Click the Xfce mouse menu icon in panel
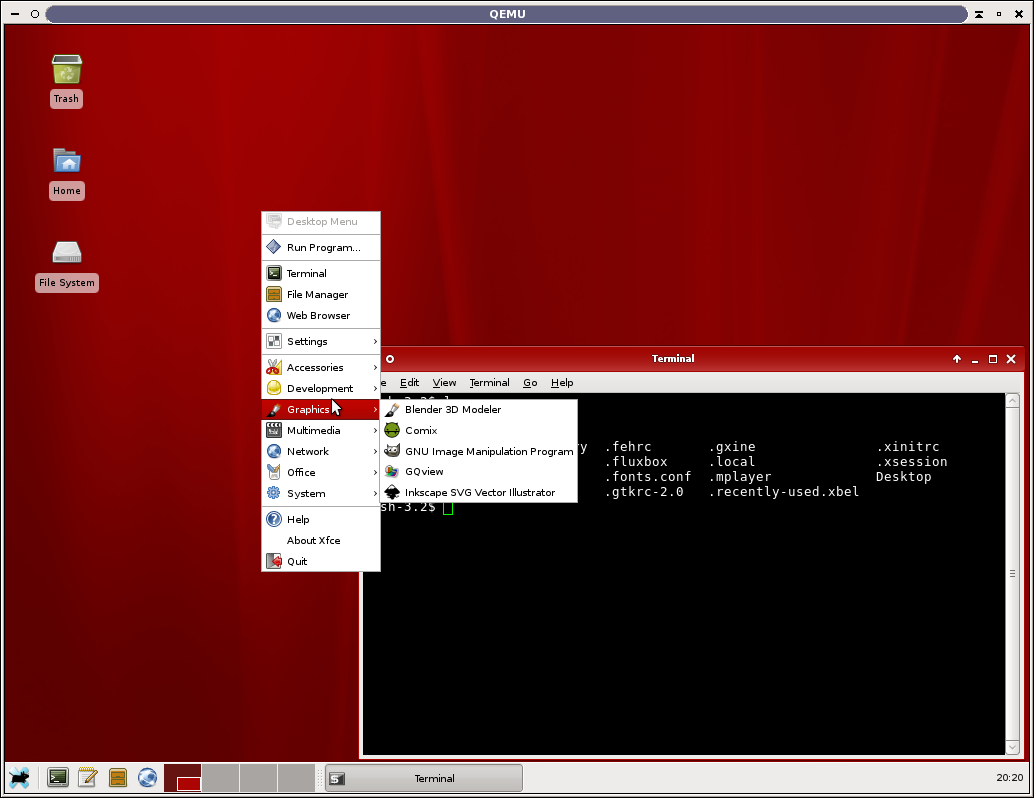The image size is (1034, 798). click(20, 778)
